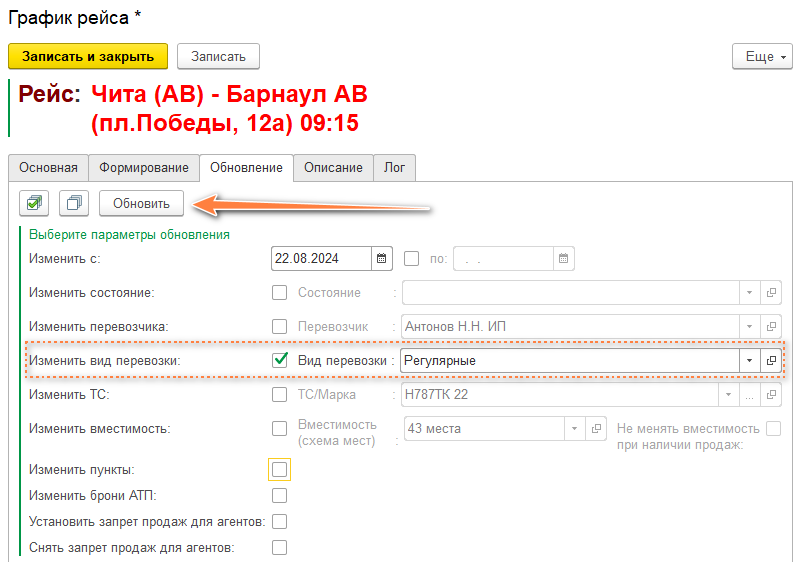Enable the Изменить брони АТП checkbox

[280, 495]
